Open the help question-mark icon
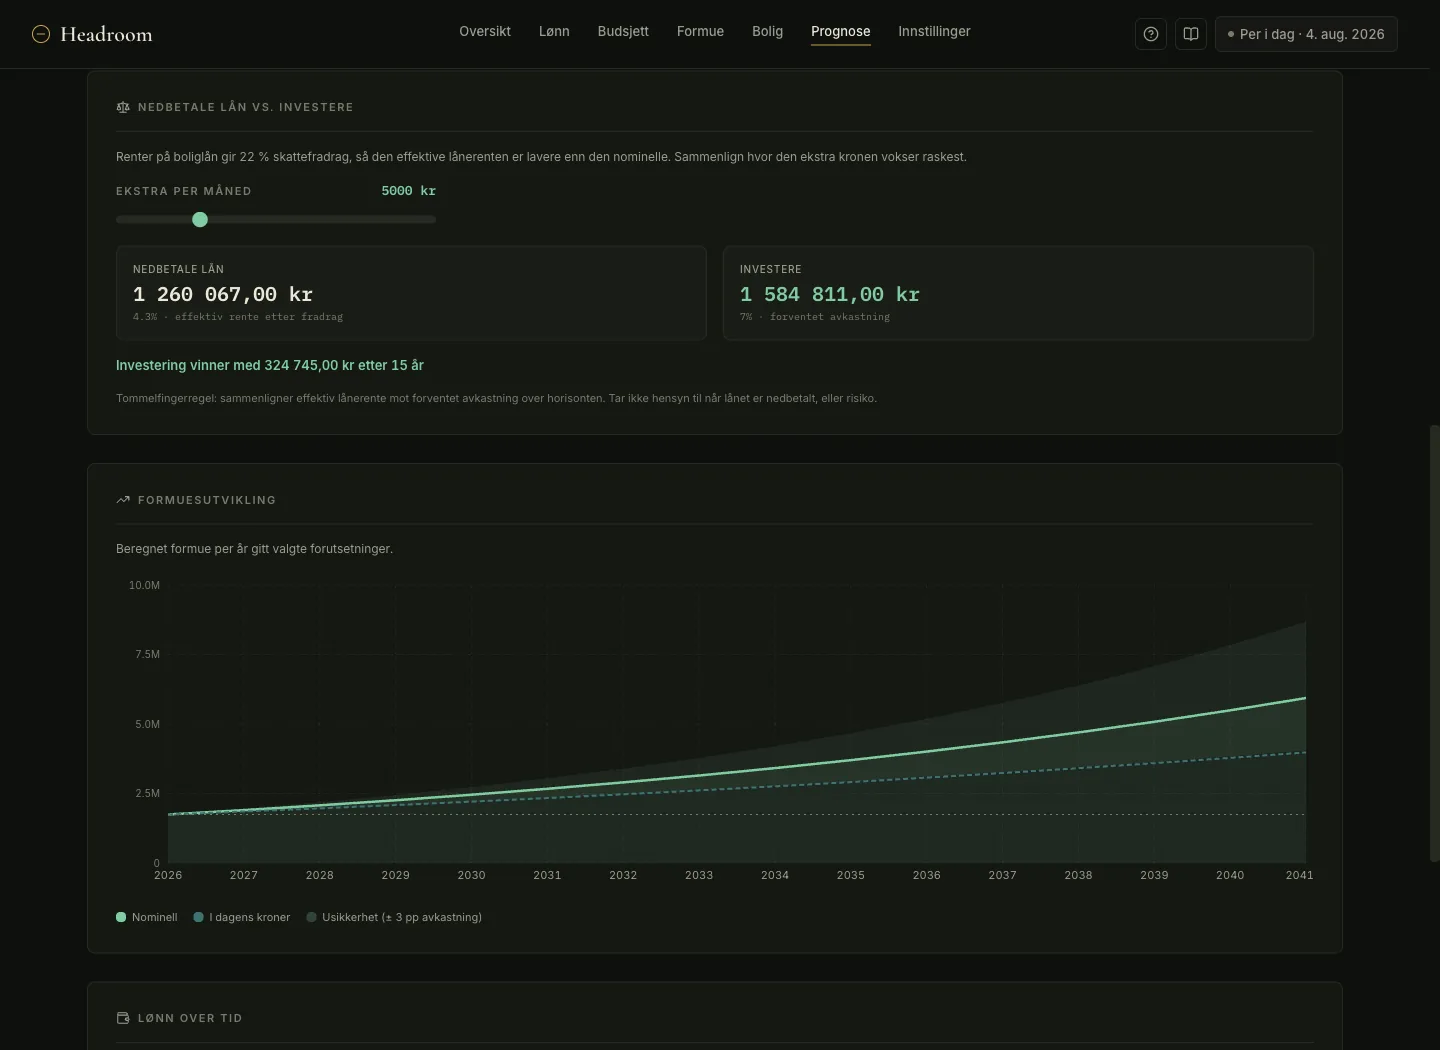This screenshot has height=1050, width=1440. [1151, 34]
